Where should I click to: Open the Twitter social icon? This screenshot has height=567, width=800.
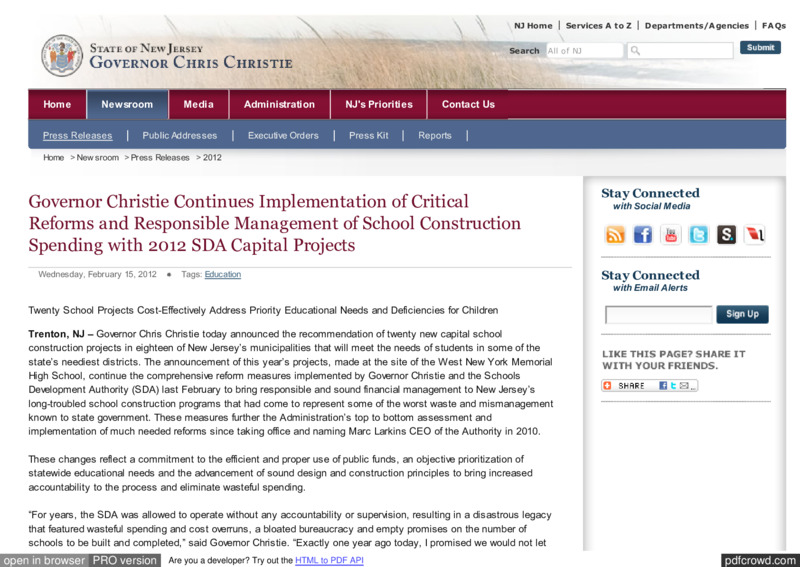(698, 235)
